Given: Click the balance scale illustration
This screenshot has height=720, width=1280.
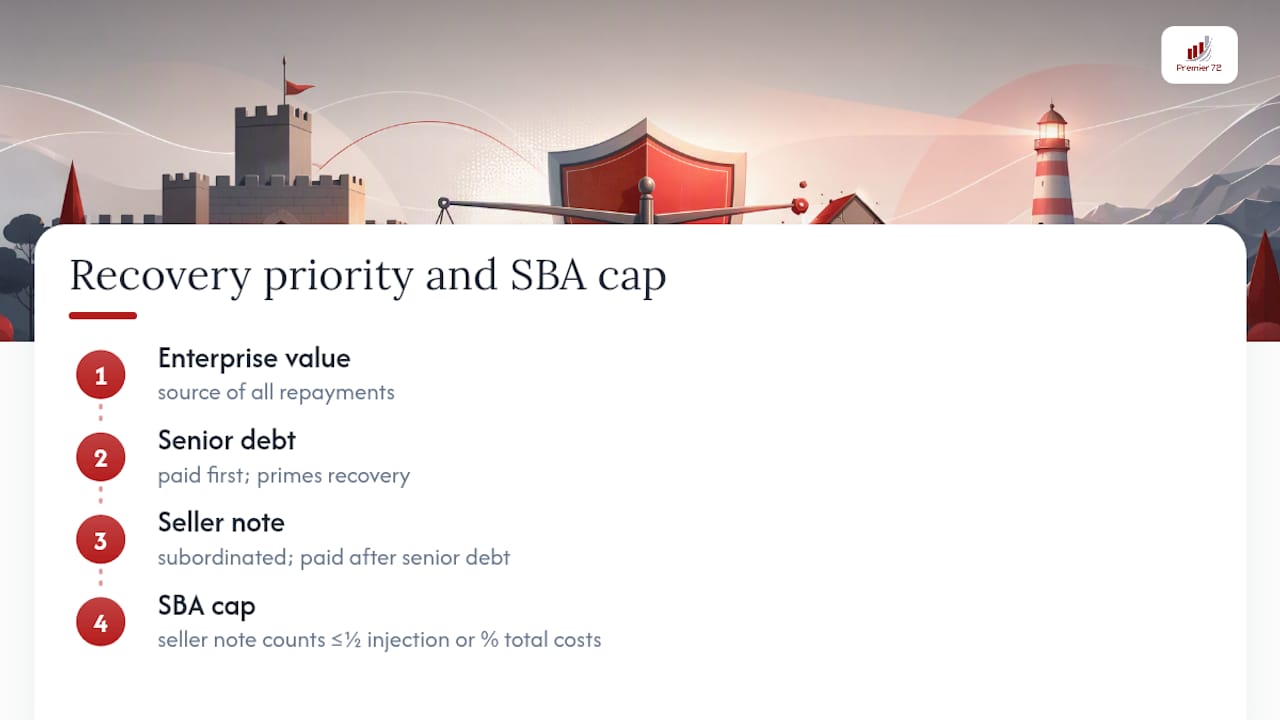Looking at the screenshot, I should pos(622,203).
